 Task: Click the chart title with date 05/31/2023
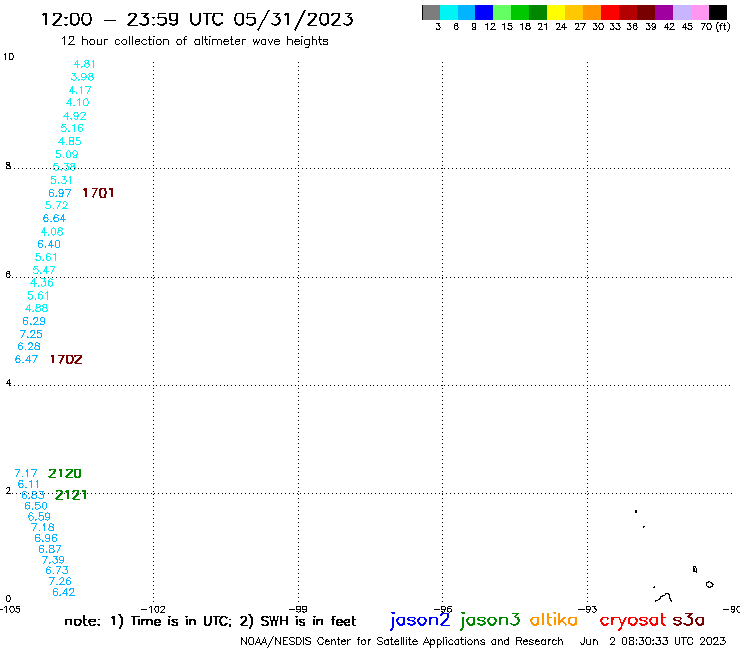click(x=197, y=20)
